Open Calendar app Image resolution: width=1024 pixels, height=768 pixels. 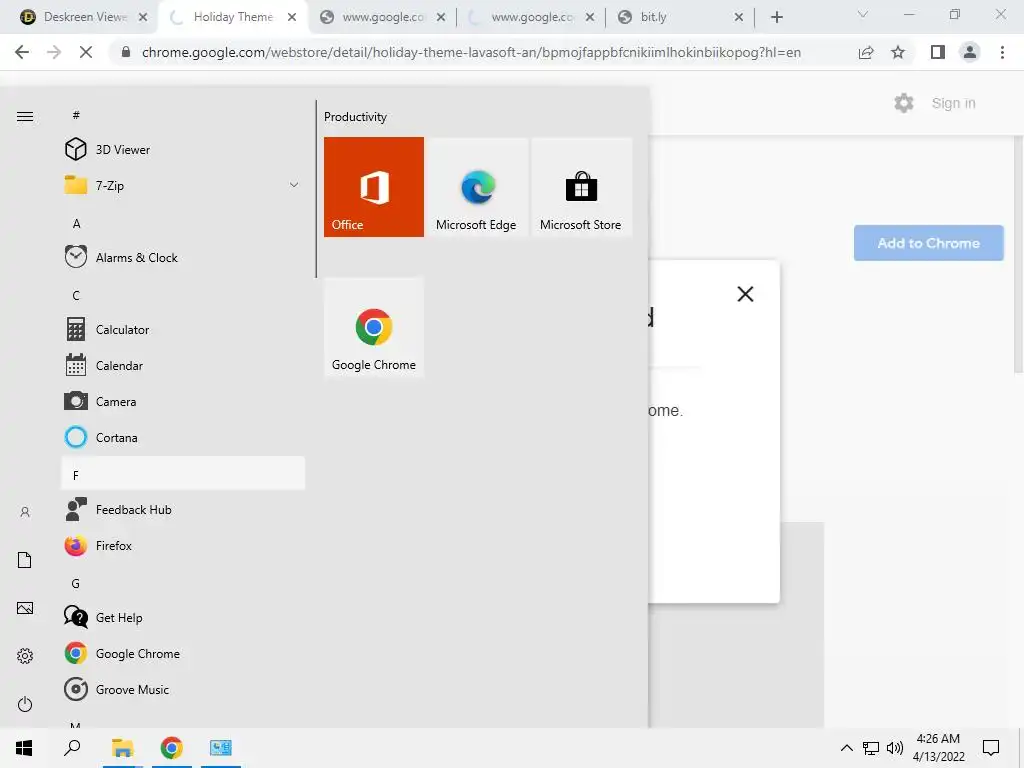pos(183,366)
